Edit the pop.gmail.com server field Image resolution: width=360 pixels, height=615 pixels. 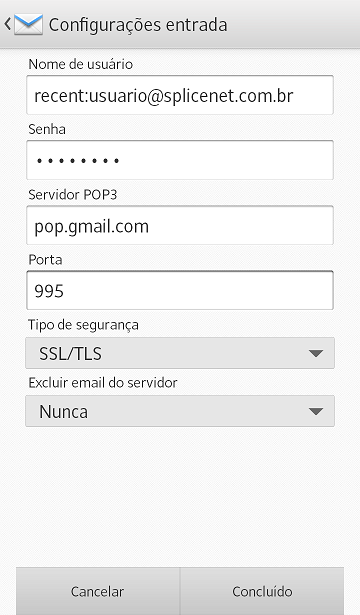(180, 226)
